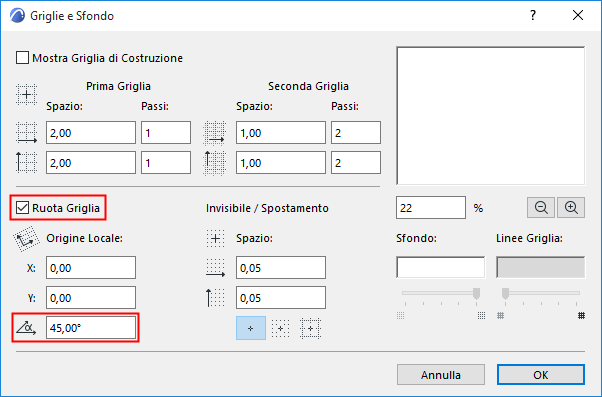Click the Annulla button
The image size is (602, 397).
441,375
